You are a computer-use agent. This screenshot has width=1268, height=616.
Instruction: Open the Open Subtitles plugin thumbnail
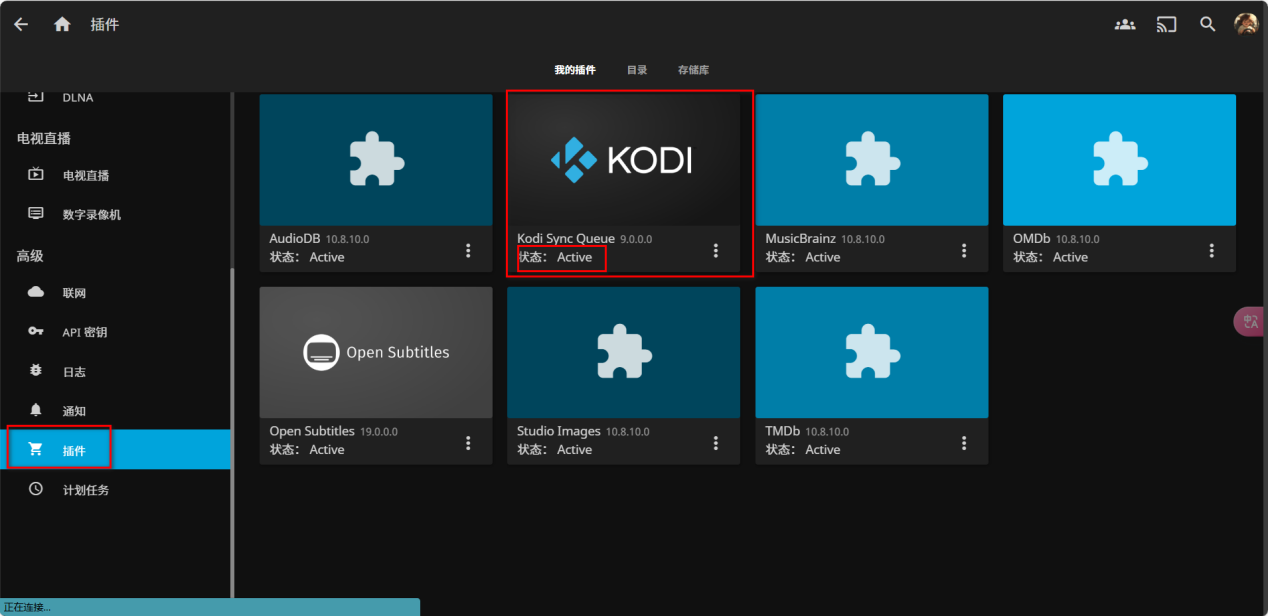tap(375, 352)
